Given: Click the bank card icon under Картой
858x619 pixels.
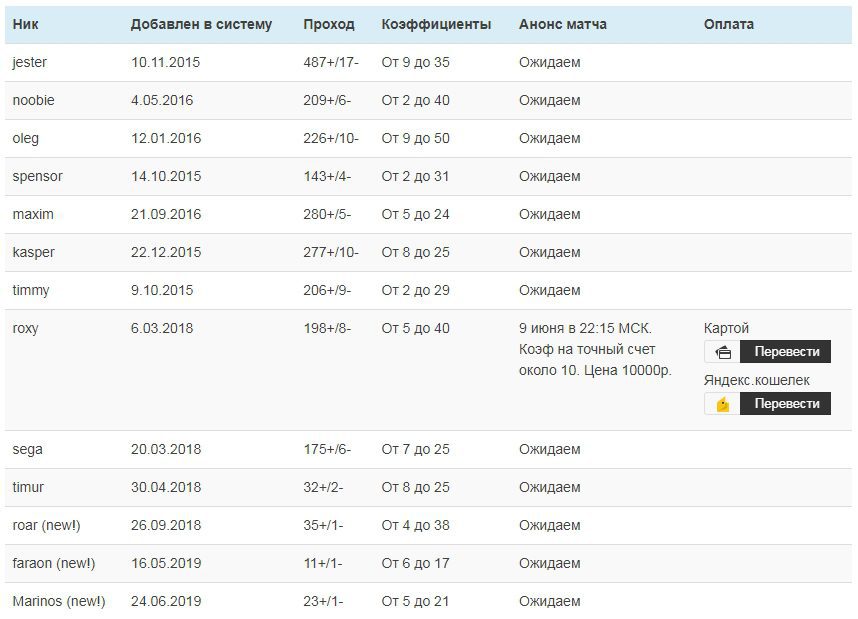Looking at the screenshot, I should (x=723, y=352).
